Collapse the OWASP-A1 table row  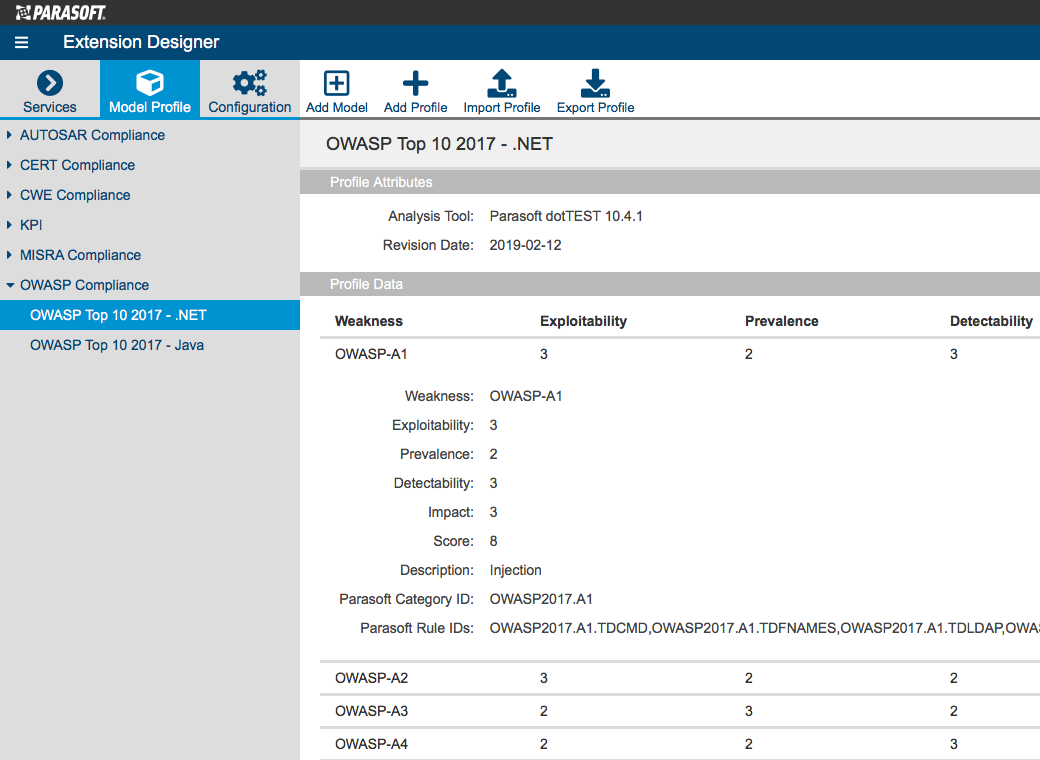coord(680,354)
